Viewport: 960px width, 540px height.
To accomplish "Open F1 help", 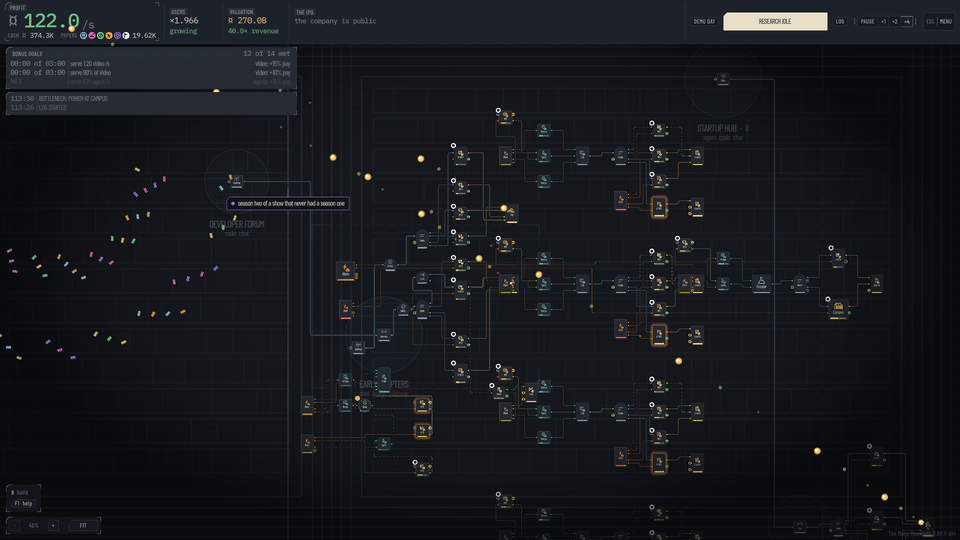I will (24, 504).
